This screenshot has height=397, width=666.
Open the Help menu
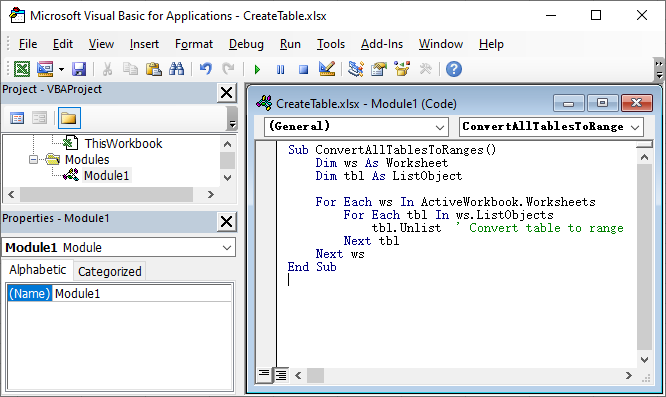coord(491,44)
